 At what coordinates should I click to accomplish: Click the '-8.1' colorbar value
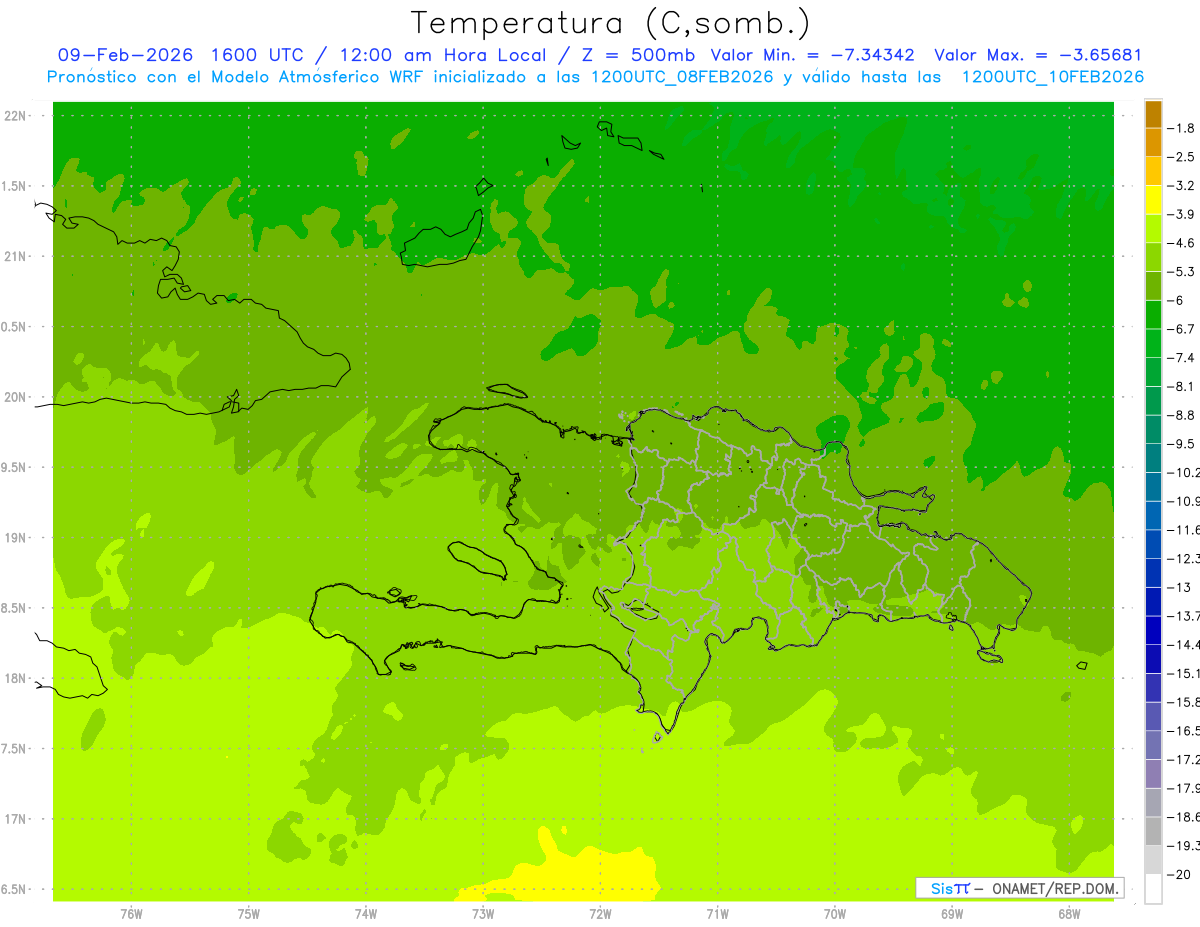tap(1181, 386)
